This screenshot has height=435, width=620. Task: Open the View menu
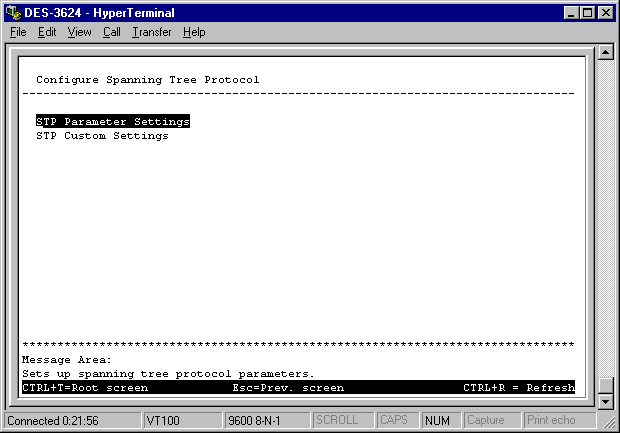[x=79, y=32]
